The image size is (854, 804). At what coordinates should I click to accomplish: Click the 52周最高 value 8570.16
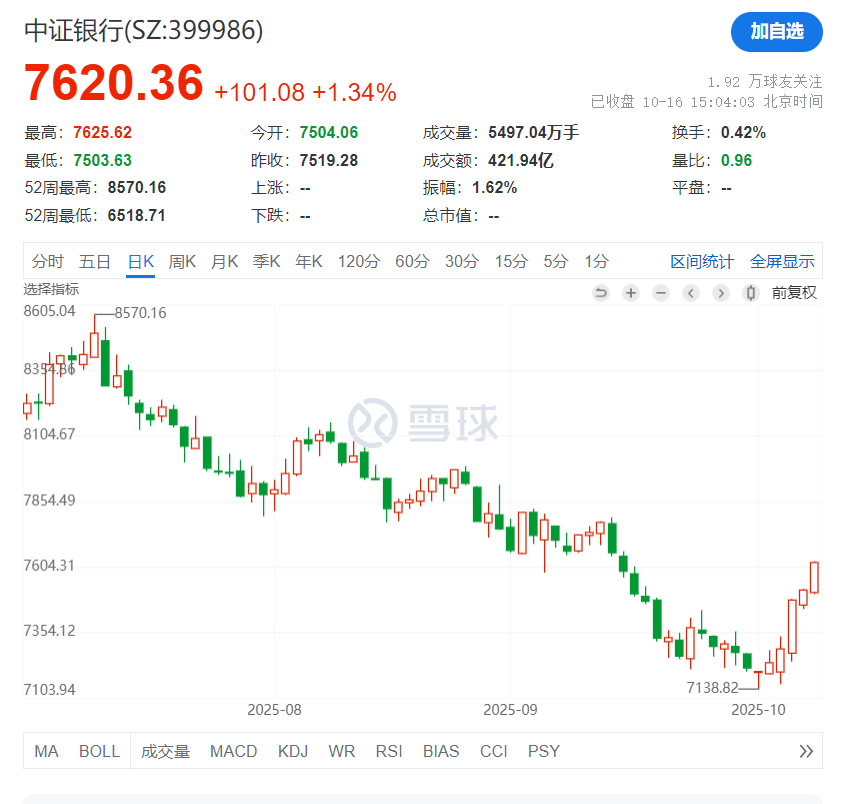tap(137, 188)
